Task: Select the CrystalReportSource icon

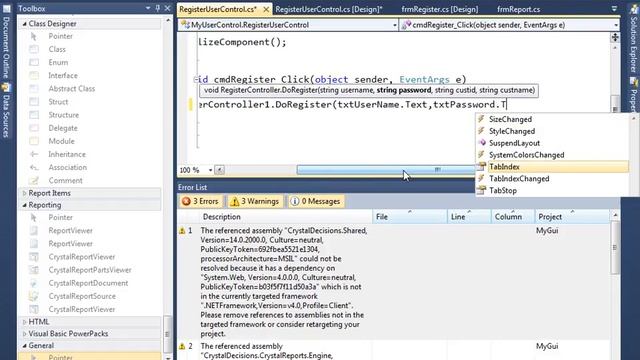Action: [34, 296]
